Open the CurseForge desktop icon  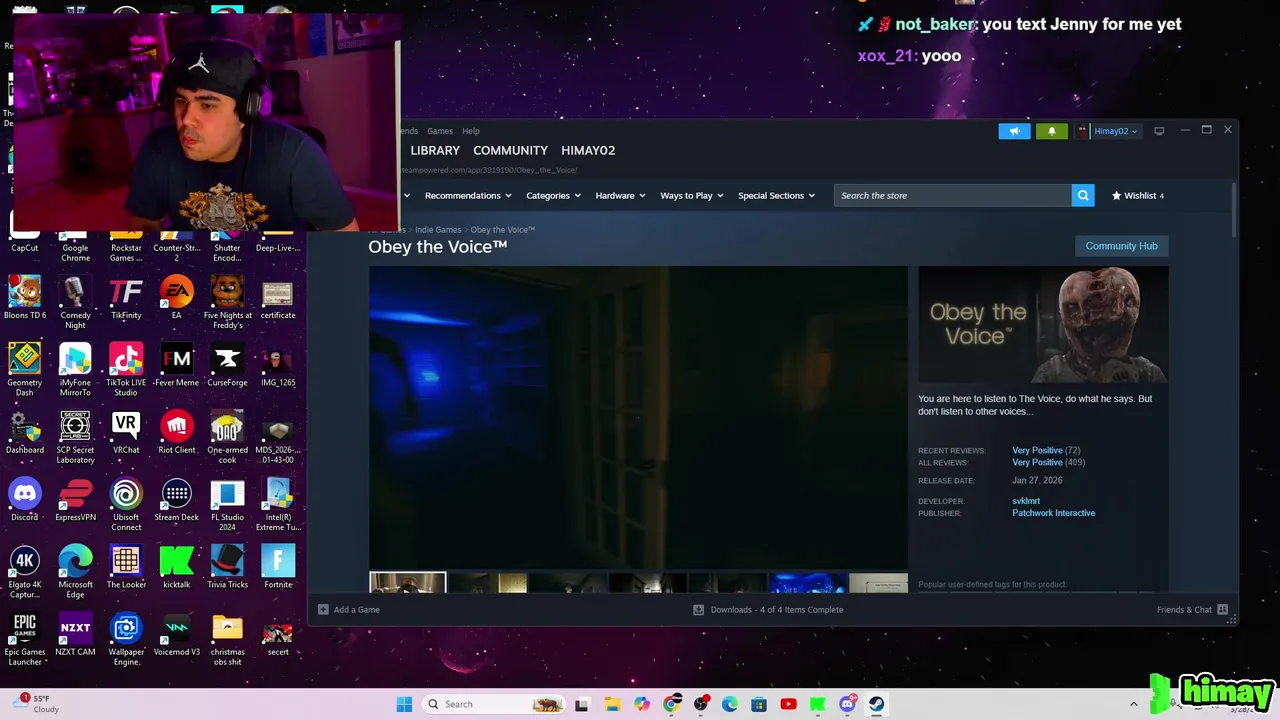227,365
